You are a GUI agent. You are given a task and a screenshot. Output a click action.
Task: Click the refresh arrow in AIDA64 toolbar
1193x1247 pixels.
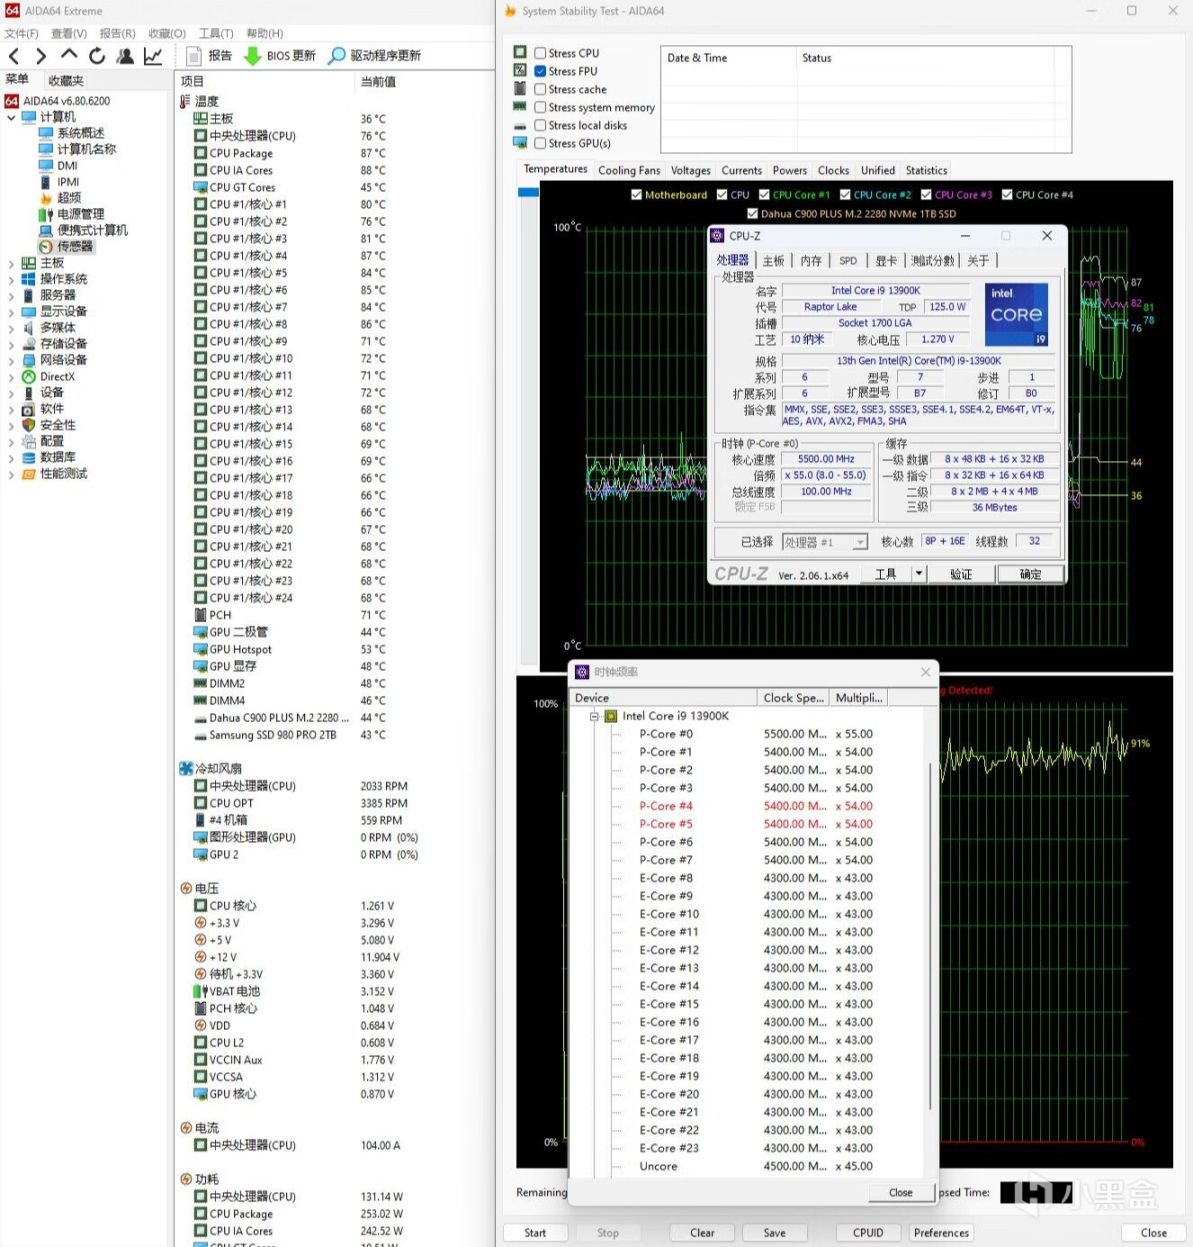coord(97,56)
